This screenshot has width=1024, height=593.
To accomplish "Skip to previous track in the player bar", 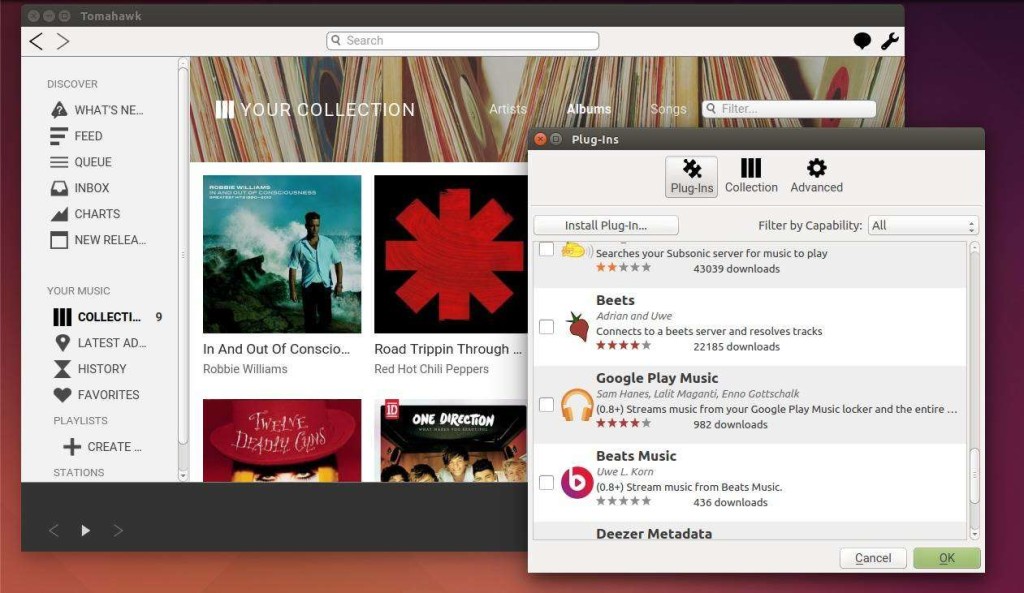I will (54, 530).
